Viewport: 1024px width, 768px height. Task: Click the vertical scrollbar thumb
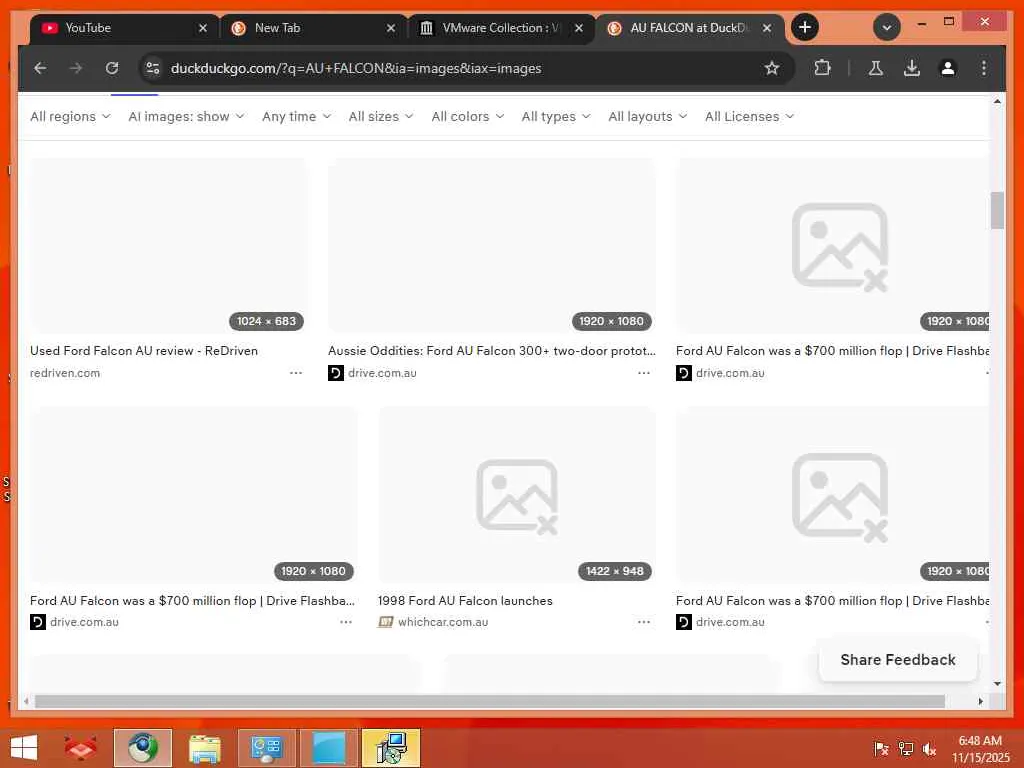997,210
